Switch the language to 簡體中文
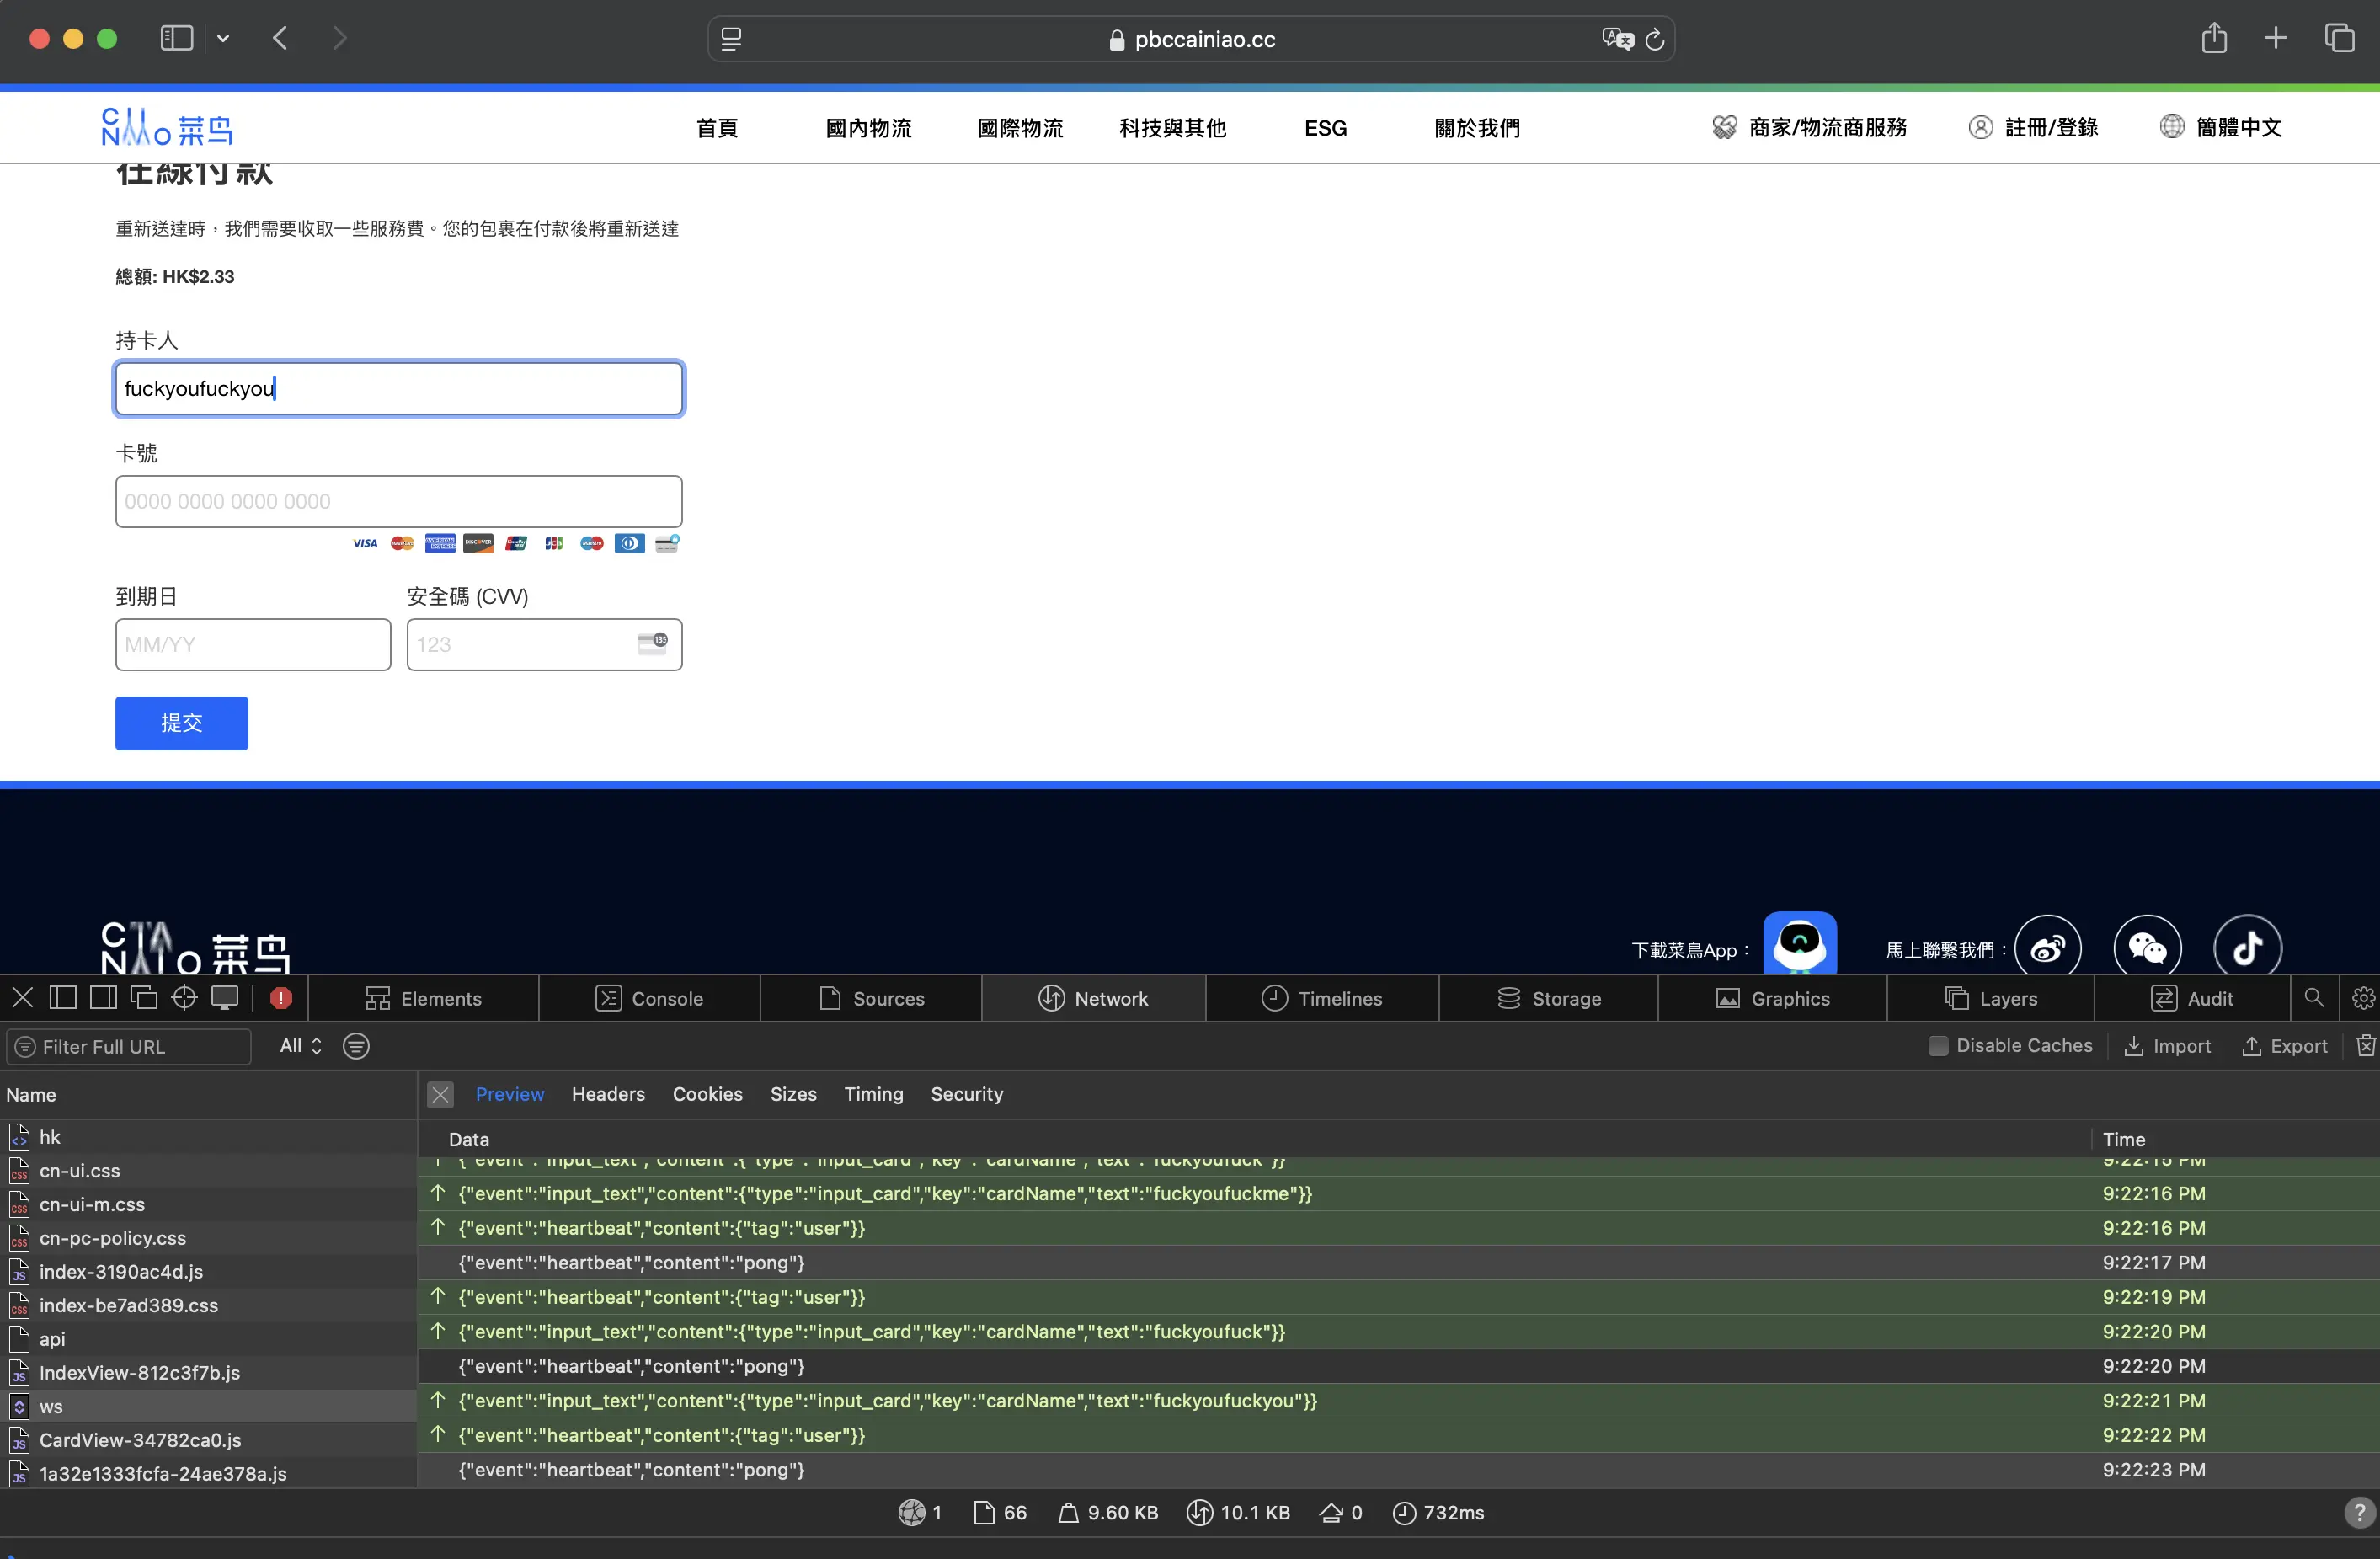The width and height of the screenshot is (2380, 1559). click(2220, 127)
